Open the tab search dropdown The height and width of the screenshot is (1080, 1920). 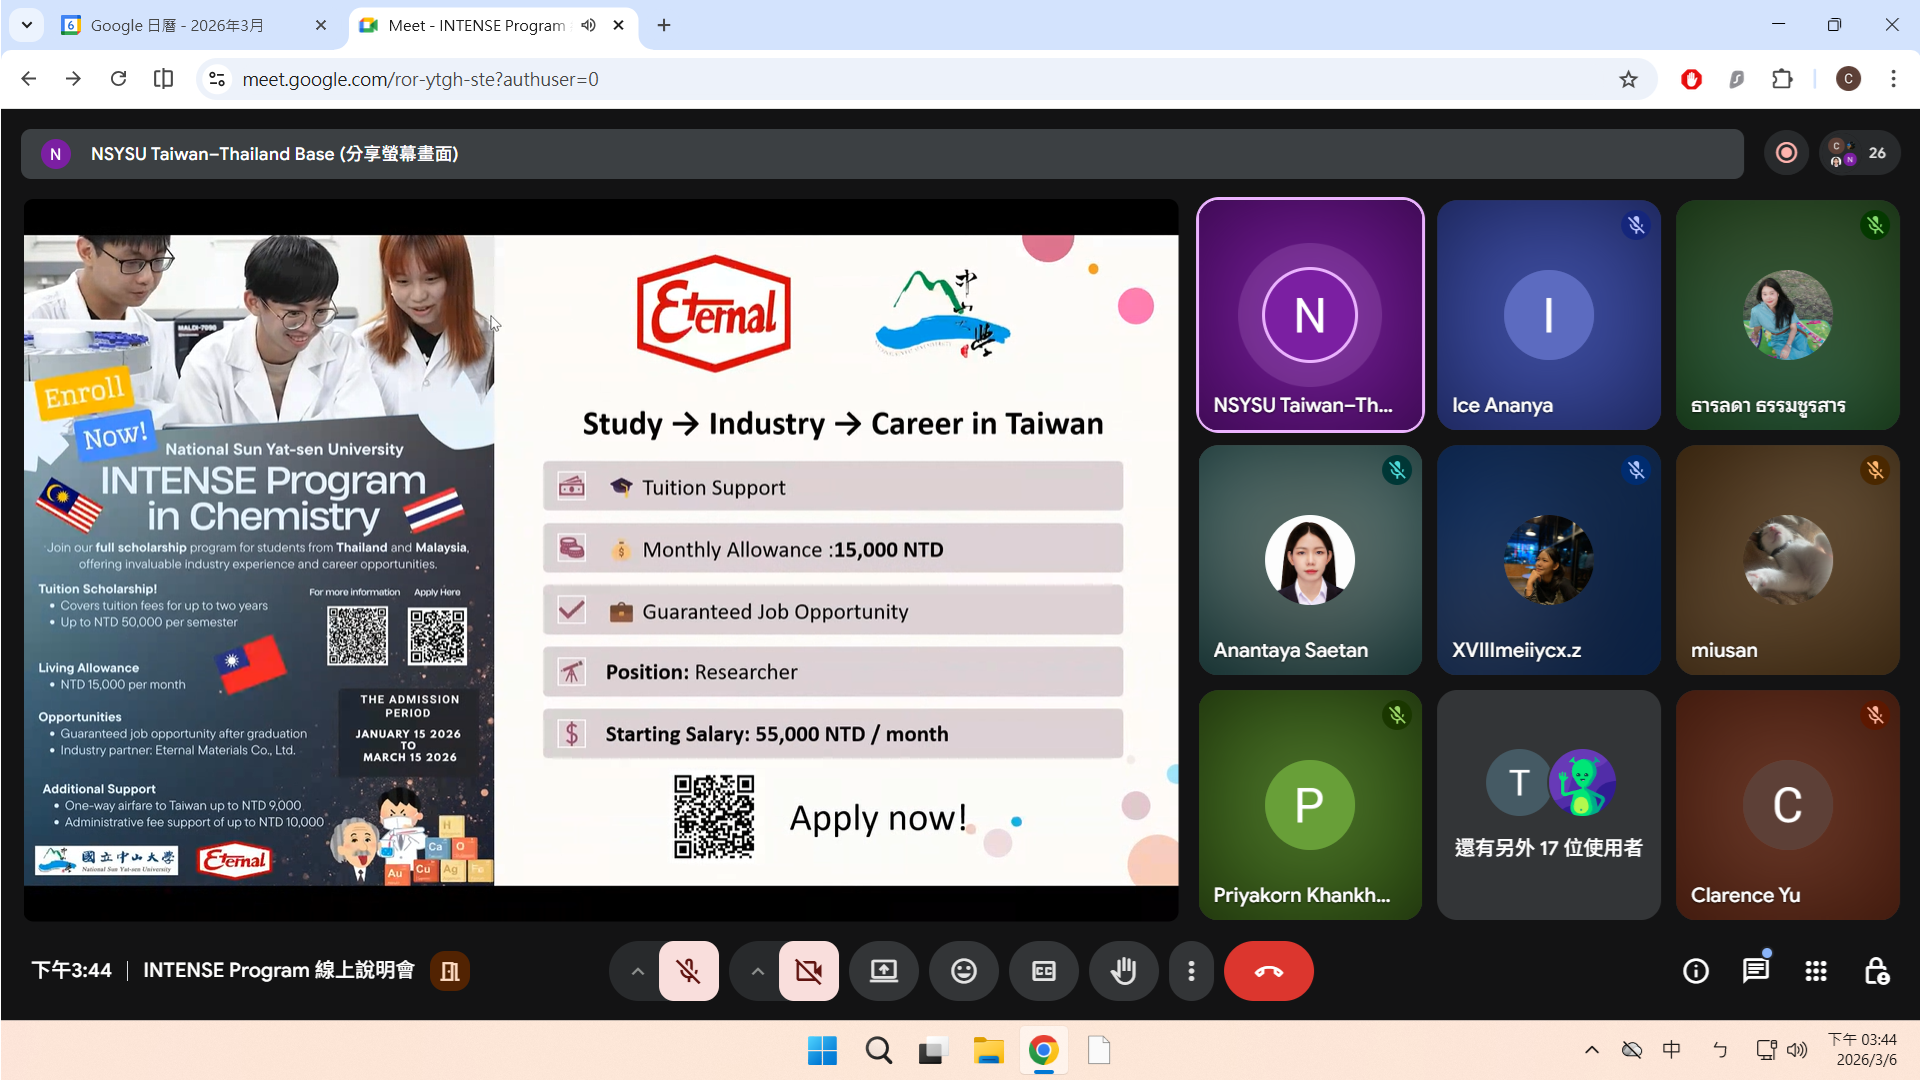[x=26, y=25]
